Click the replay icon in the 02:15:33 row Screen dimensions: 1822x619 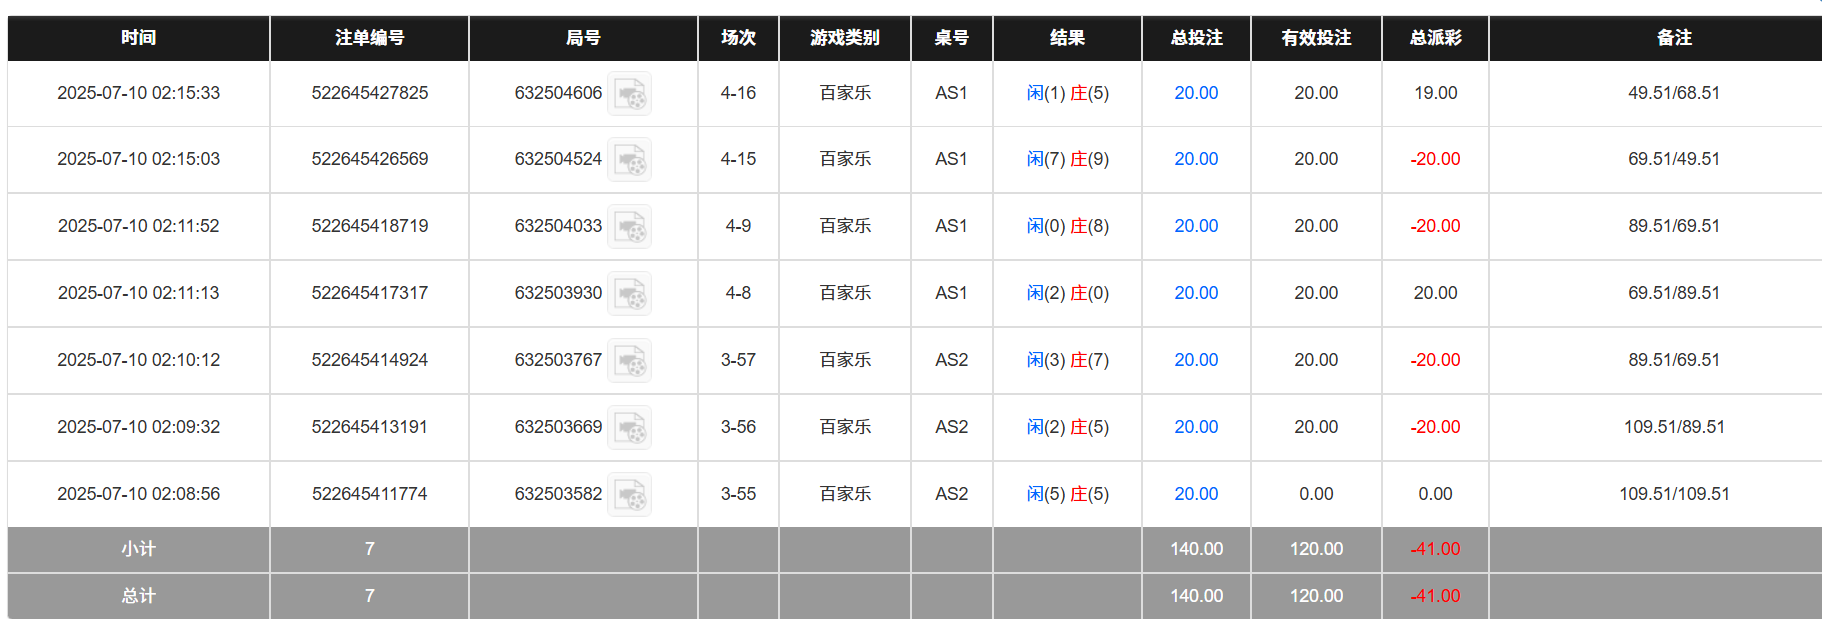pos(629,93)
